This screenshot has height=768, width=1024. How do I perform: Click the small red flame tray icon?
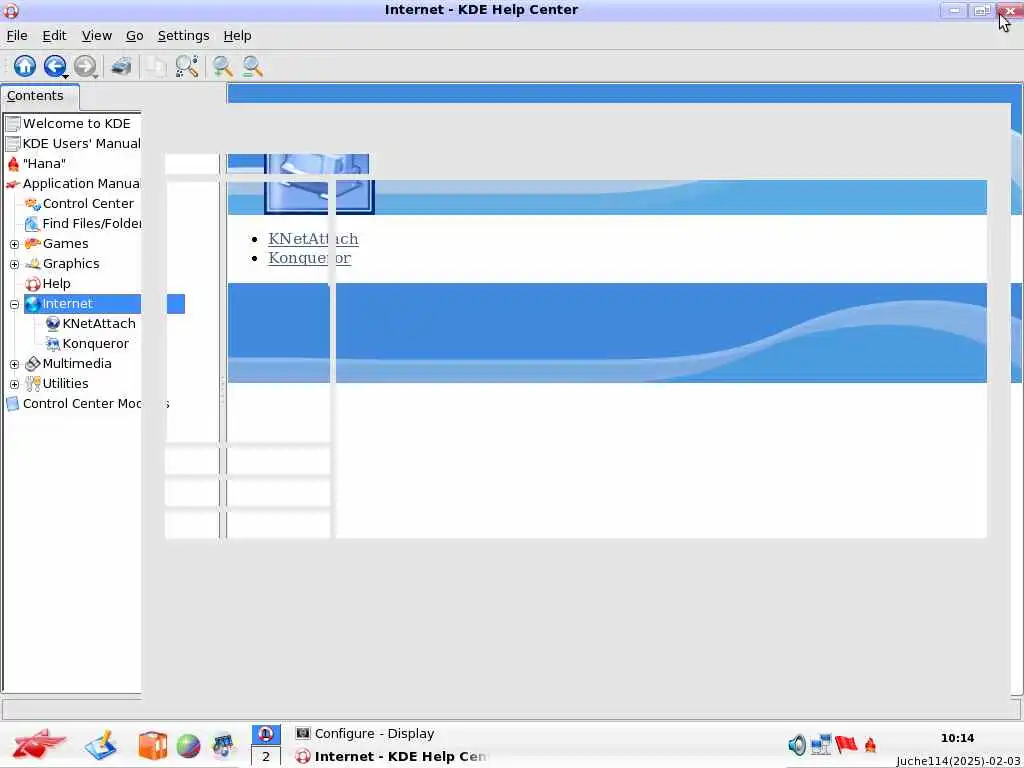coord(870,745)
